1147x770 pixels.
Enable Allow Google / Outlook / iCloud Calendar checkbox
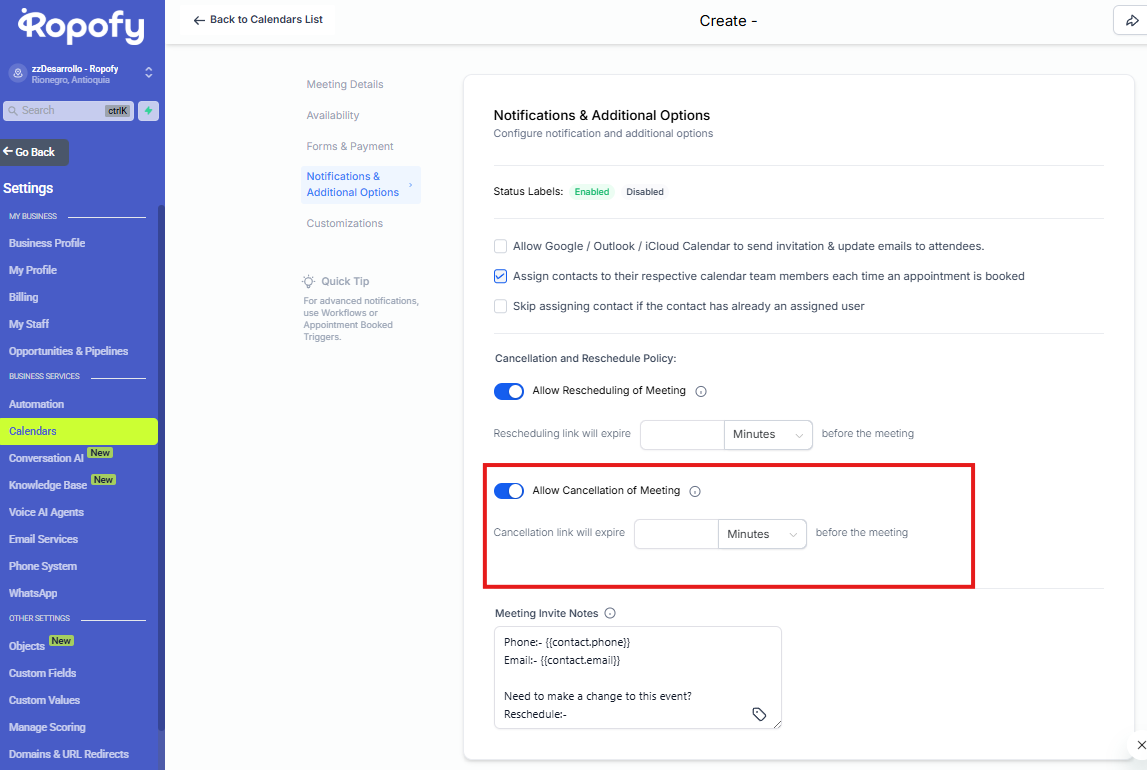(x=501, y=246)
